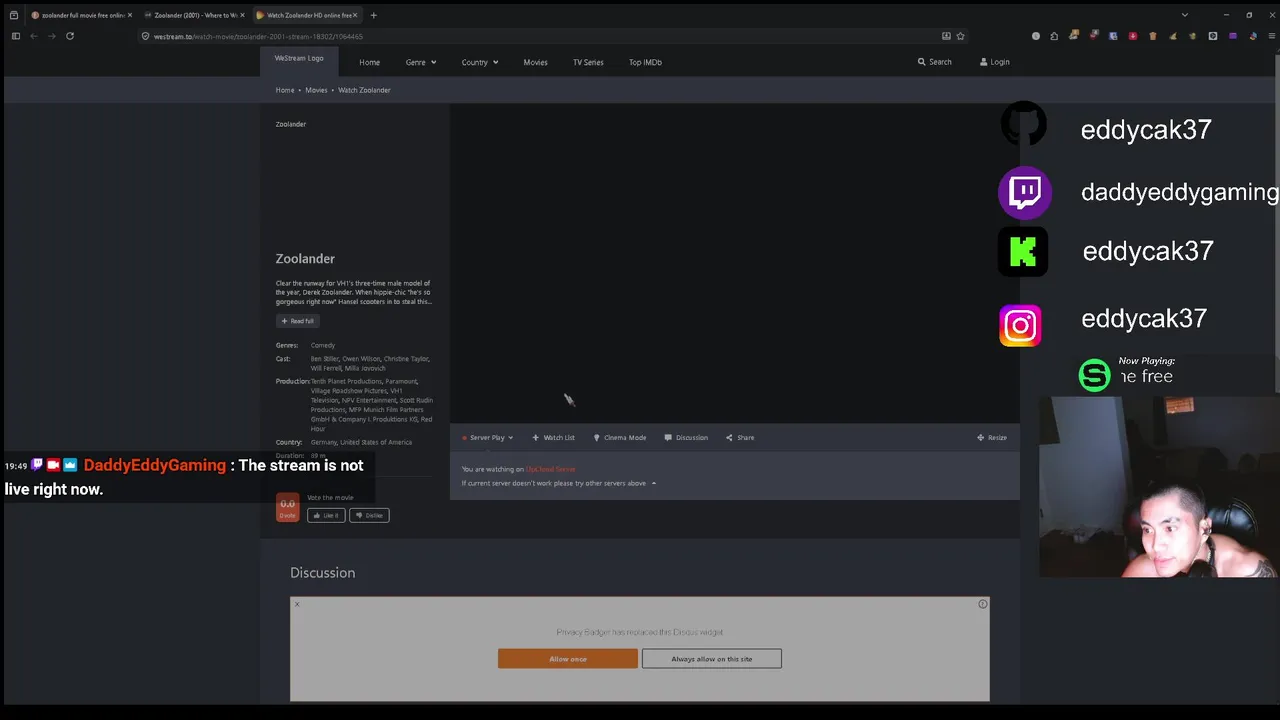The height and width of the screenshot is (720, 1280).
Task: Click the Like it thumbs-up button
Action: (326, 515)
